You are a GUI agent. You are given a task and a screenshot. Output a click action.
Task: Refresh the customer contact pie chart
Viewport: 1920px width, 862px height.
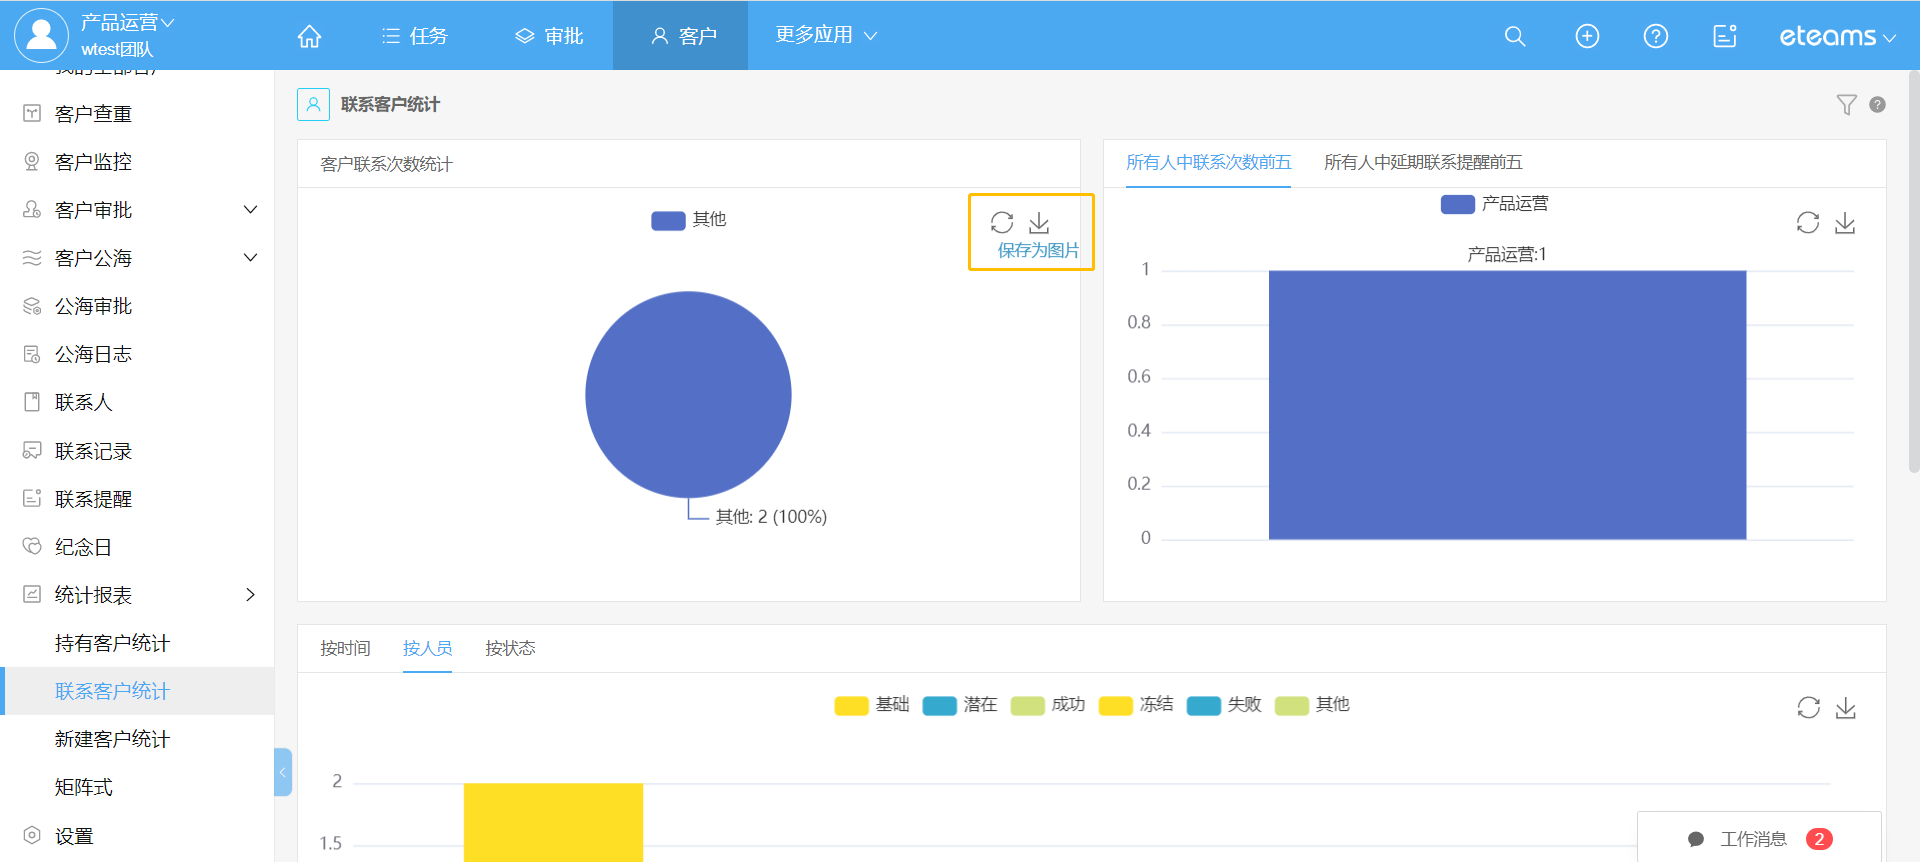point(1002,222)
